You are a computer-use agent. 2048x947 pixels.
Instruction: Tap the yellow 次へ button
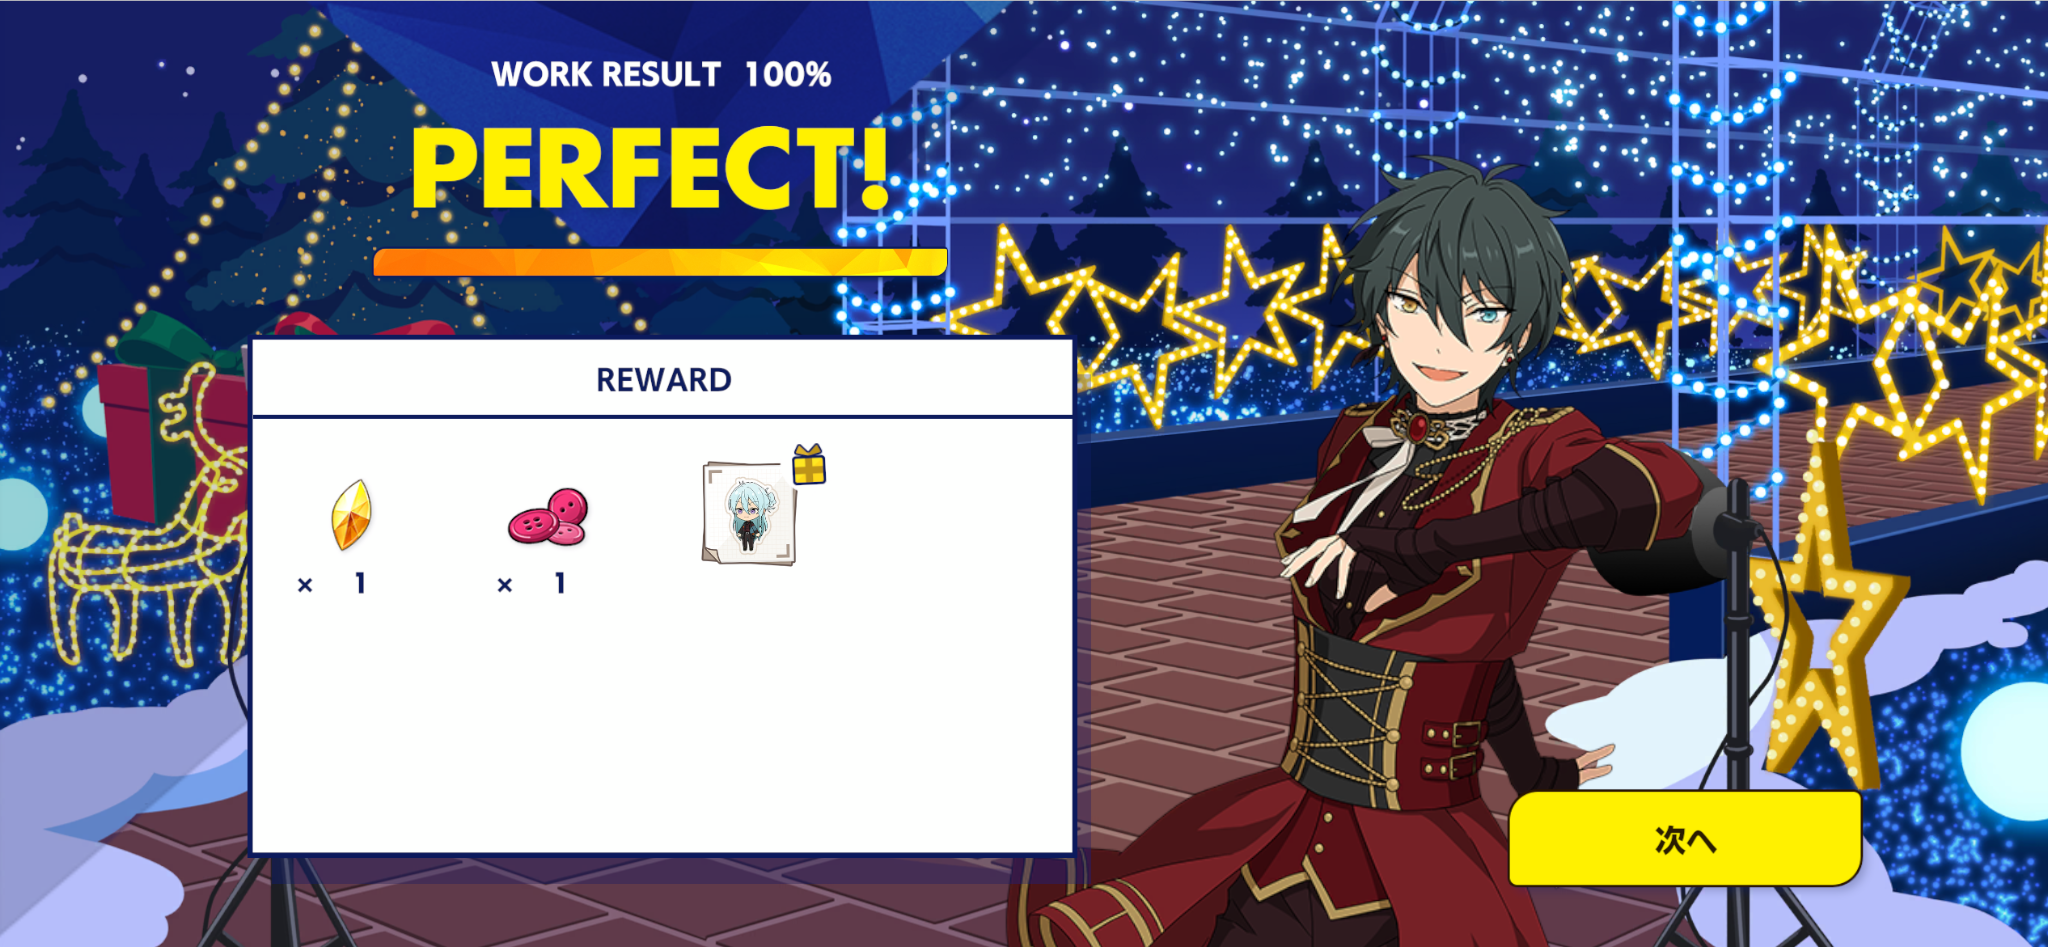(1685, 839)
